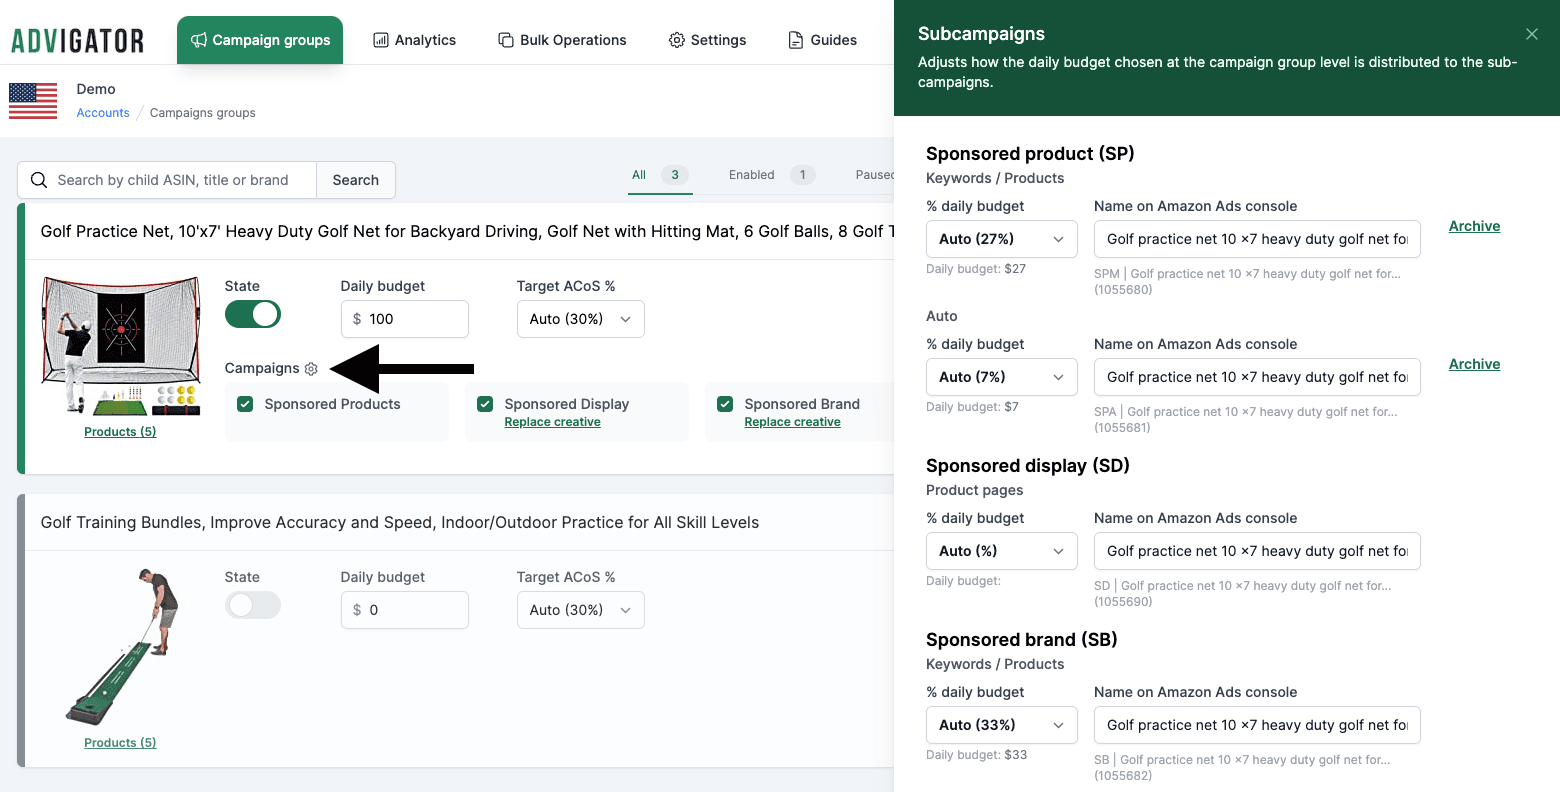Click the 'Daily budget: $33' text

[976, 755]
